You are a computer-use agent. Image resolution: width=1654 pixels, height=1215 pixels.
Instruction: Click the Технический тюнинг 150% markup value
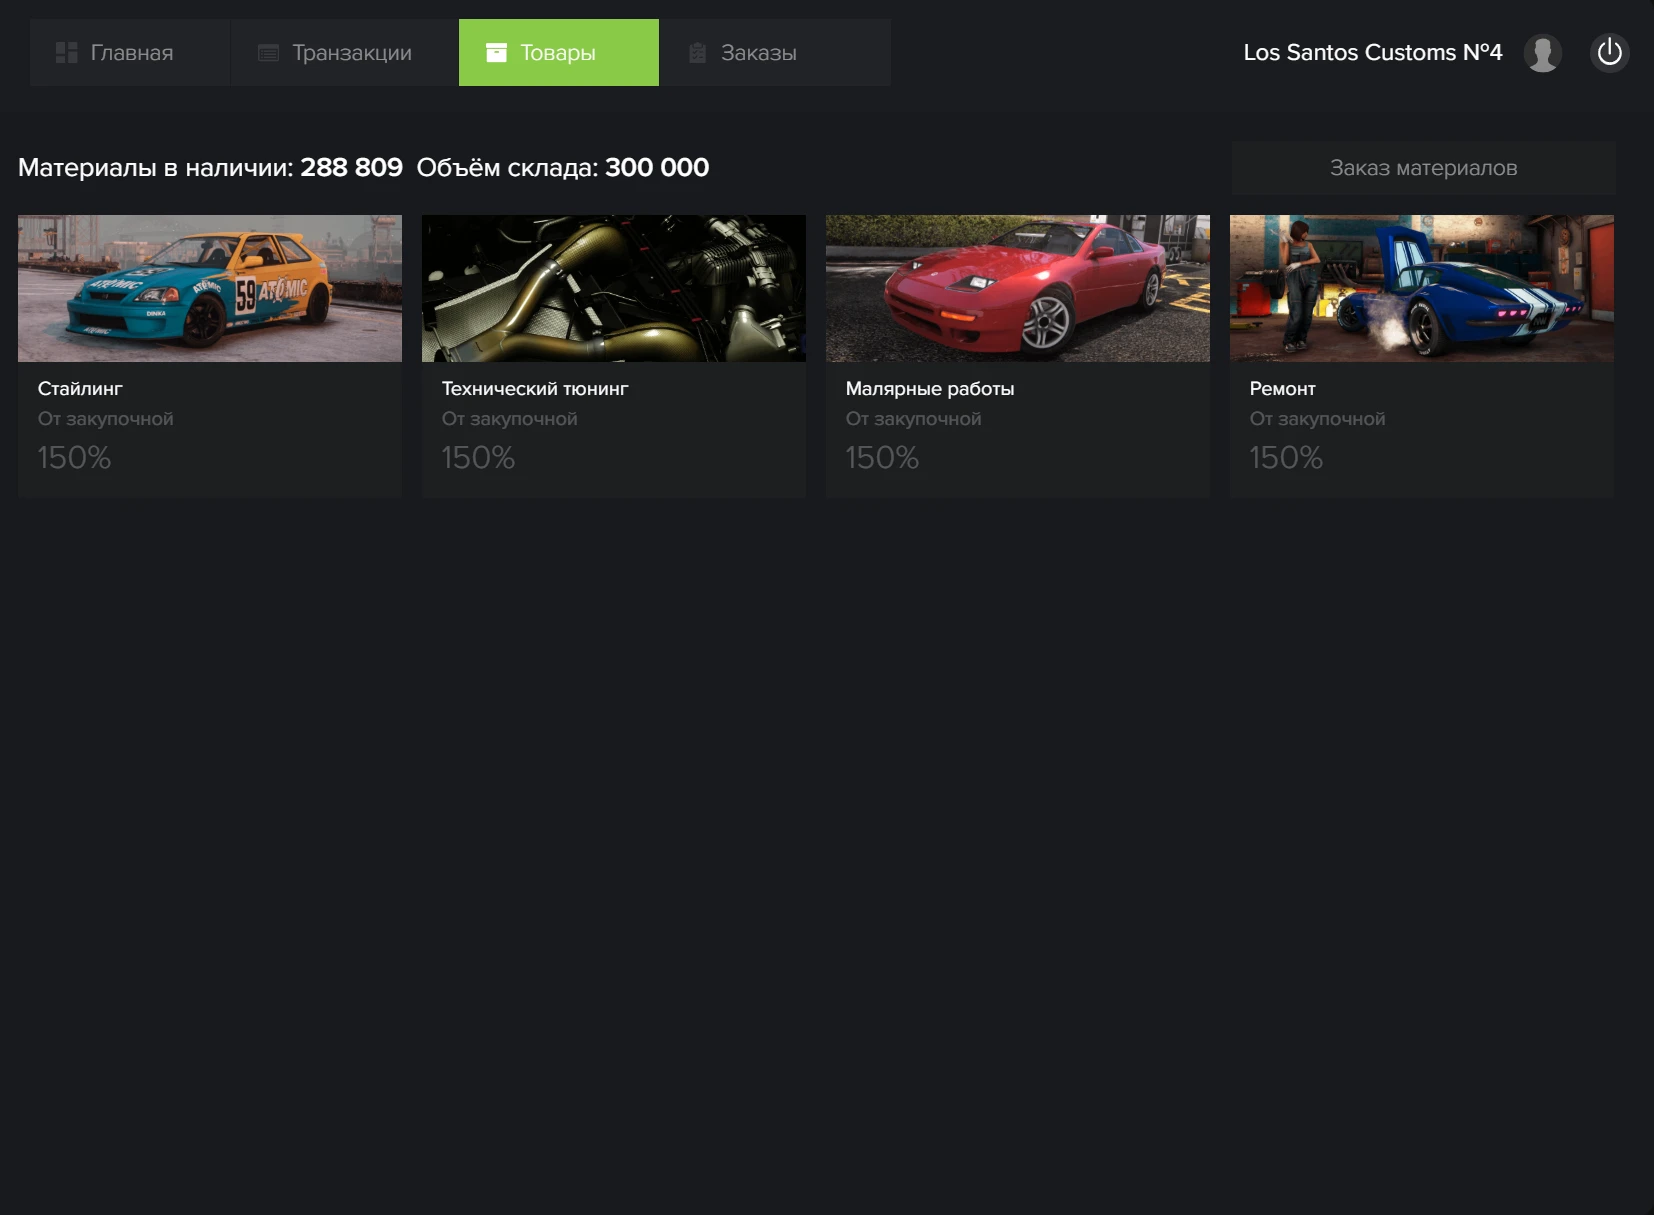click(478, 458)
